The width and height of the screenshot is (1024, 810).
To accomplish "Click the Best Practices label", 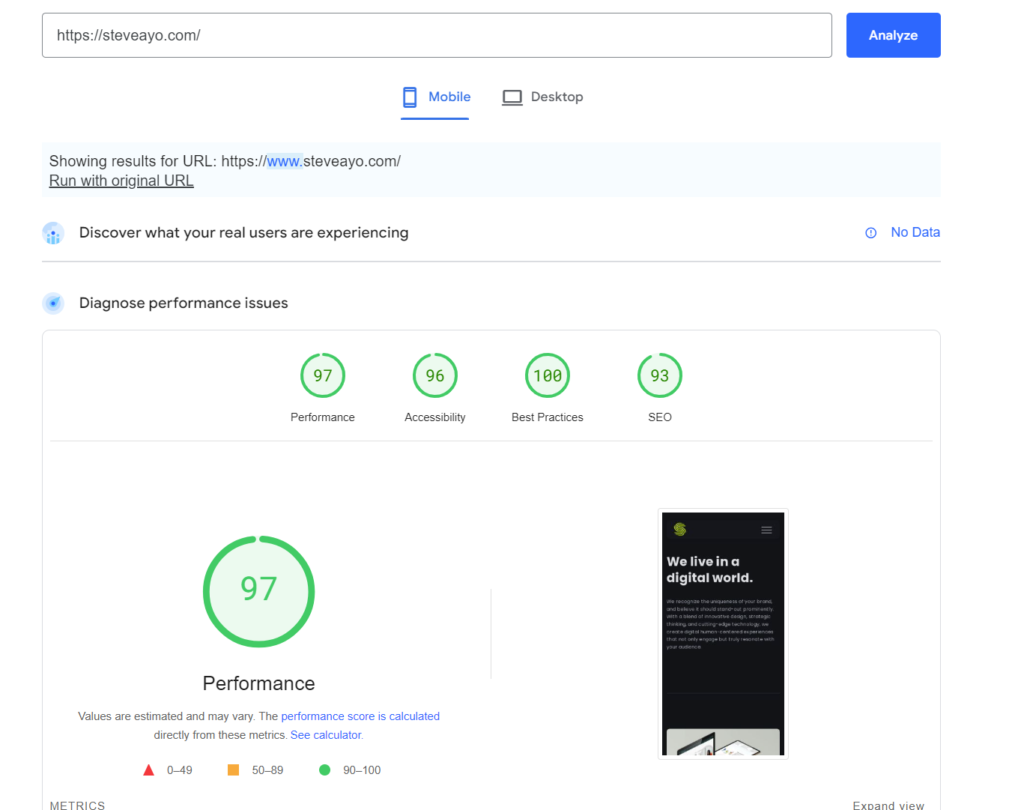I will tap(547, 417).
